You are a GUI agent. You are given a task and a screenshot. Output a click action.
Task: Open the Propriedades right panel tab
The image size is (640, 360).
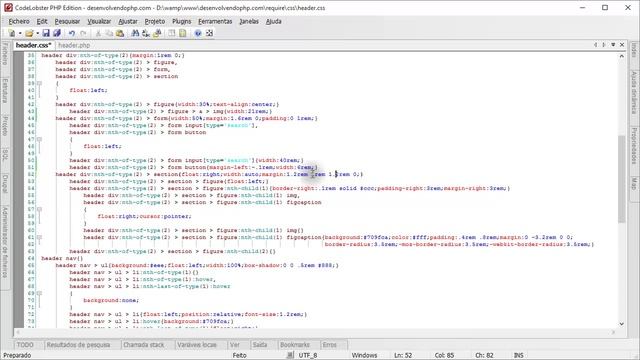point(634,146)
